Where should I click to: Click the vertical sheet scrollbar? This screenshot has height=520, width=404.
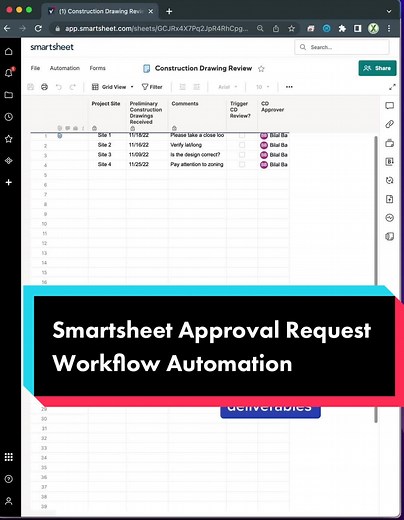click(x=376, y=279)
